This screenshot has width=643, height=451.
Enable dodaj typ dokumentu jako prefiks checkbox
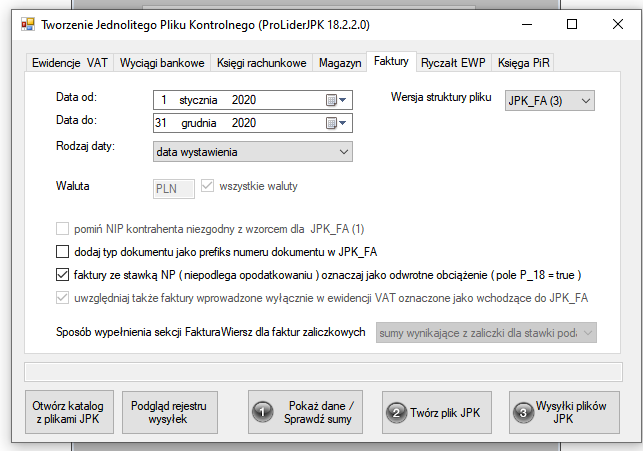(x=62, y=251)
